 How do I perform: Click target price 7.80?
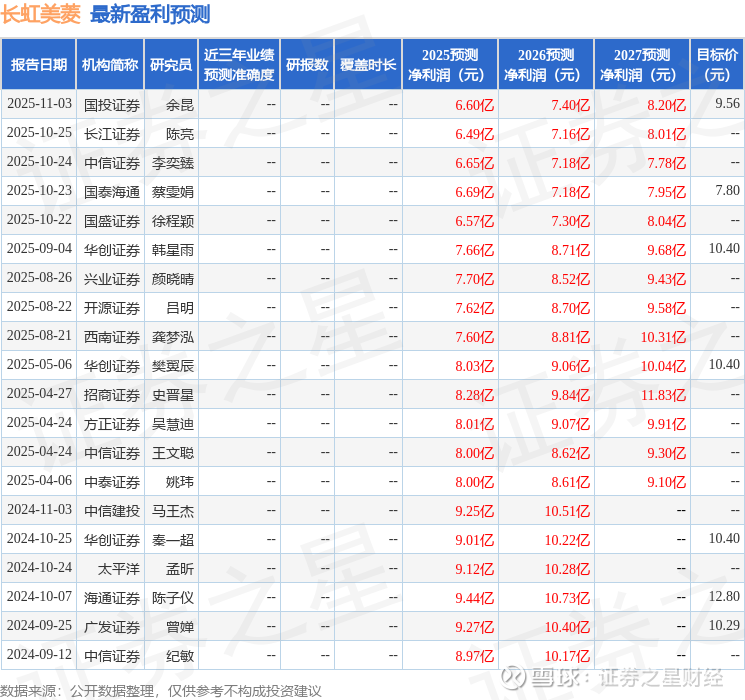pos(727,191)
